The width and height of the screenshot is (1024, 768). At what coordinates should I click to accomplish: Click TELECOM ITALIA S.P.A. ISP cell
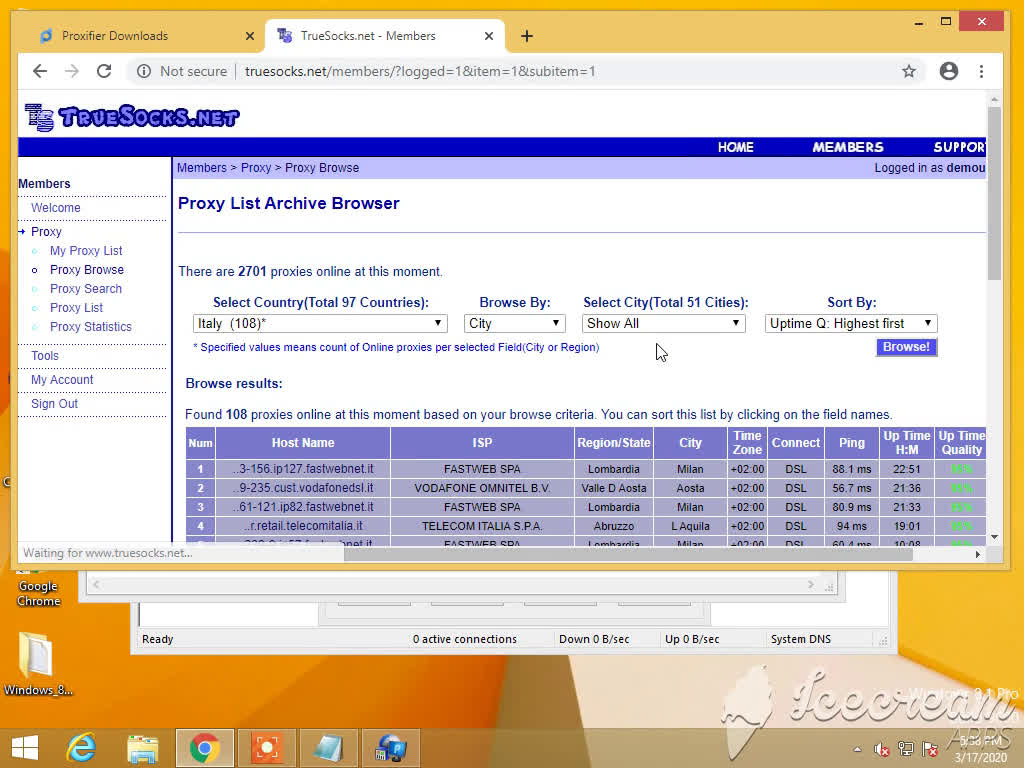coord(482,526)
